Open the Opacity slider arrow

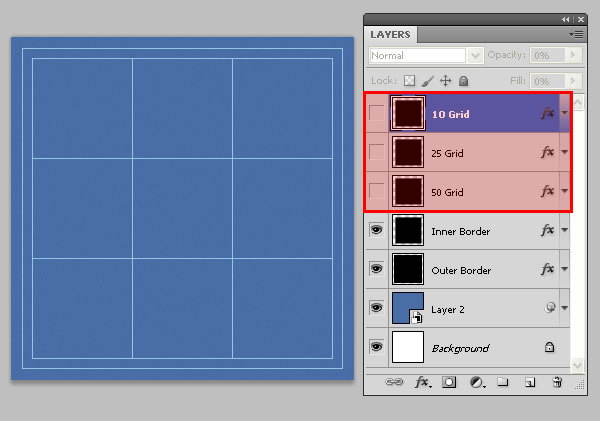(x=573, y=55)
